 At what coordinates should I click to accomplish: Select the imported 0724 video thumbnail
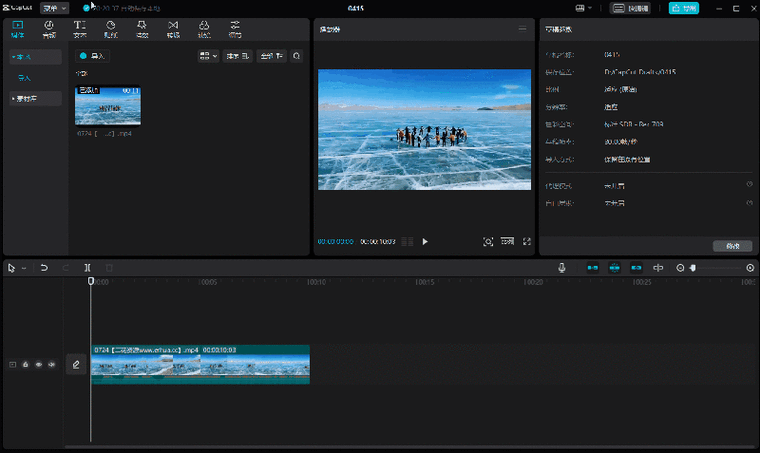[108, 106]
